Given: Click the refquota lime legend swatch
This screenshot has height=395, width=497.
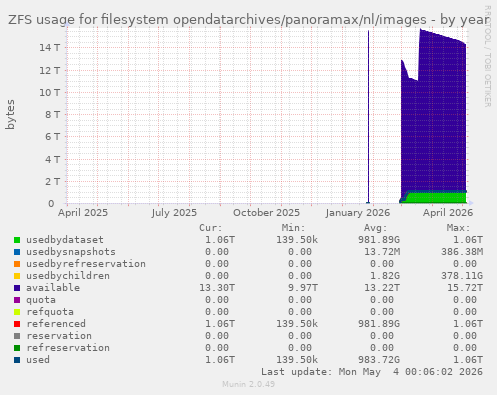Looking at the screenshot, I should (x=17, y=312).
